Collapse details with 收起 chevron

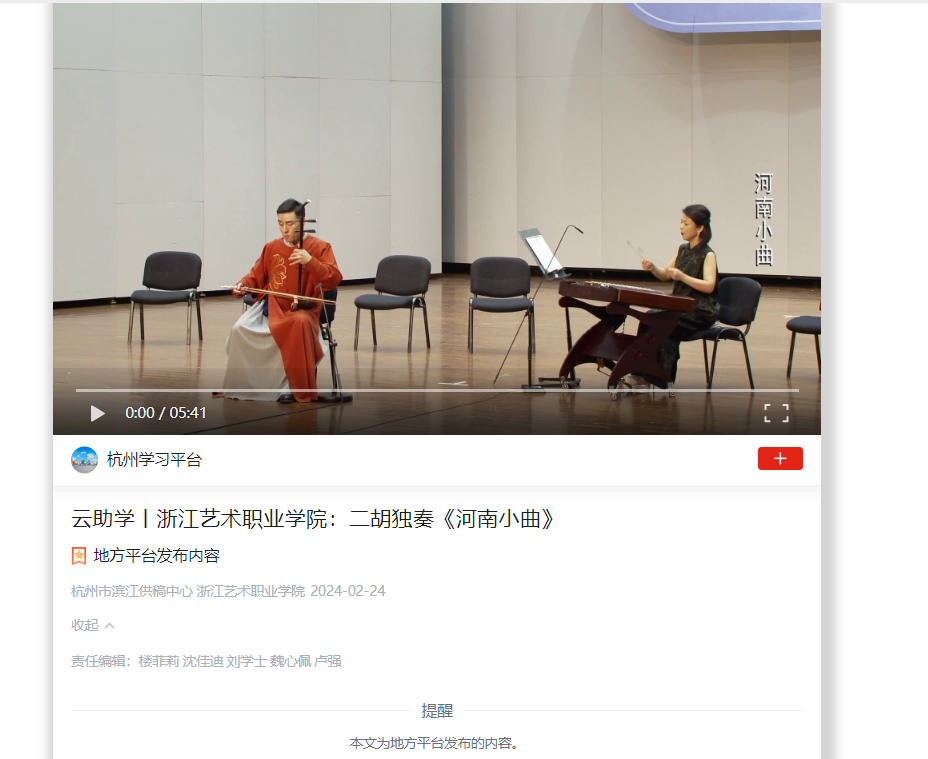(109, 626)
